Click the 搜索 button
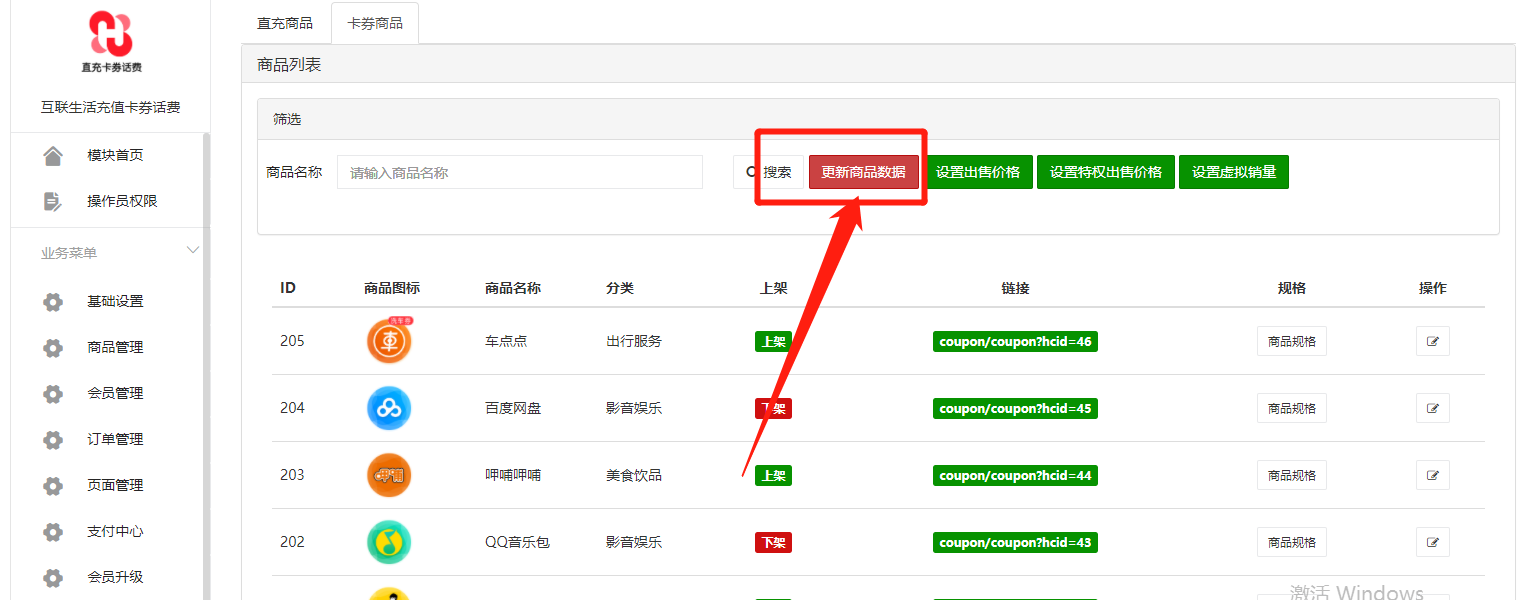This screenshot has width=1530, height=600. point(768,172)
